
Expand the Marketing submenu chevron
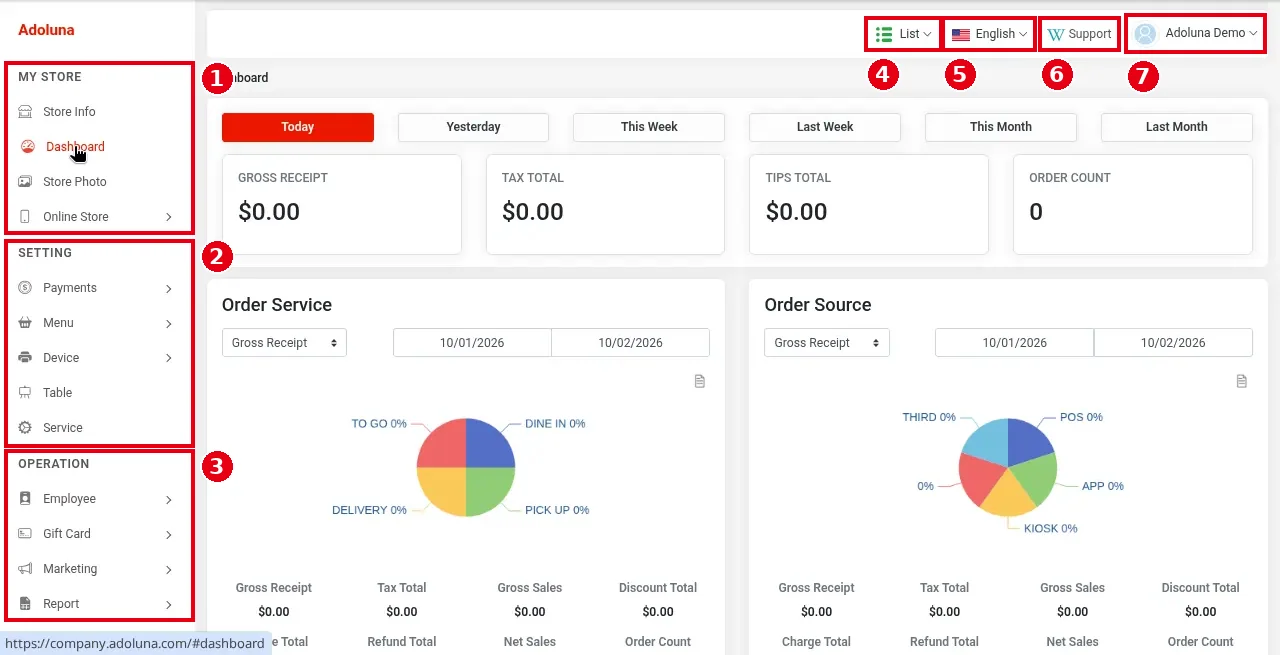[x=169, y=569]
